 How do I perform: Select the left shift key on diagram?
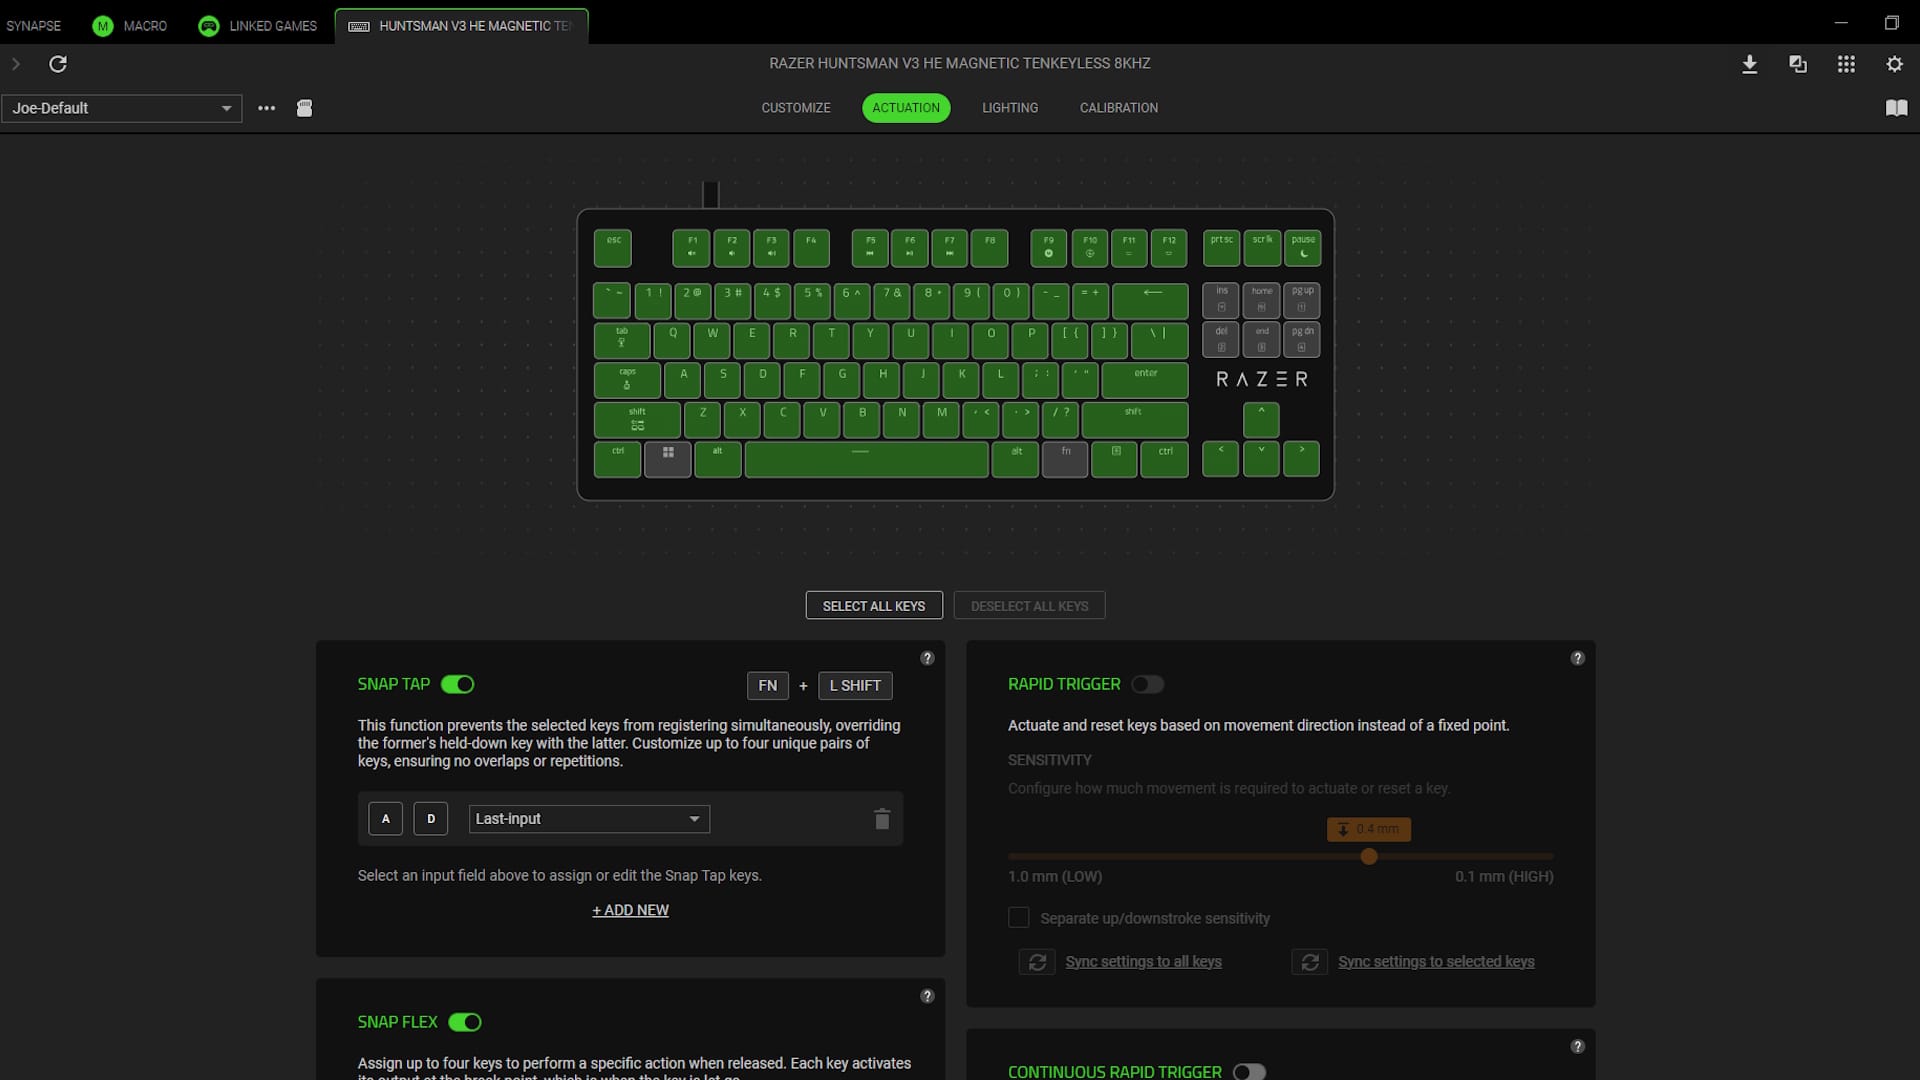coord(637,419)
